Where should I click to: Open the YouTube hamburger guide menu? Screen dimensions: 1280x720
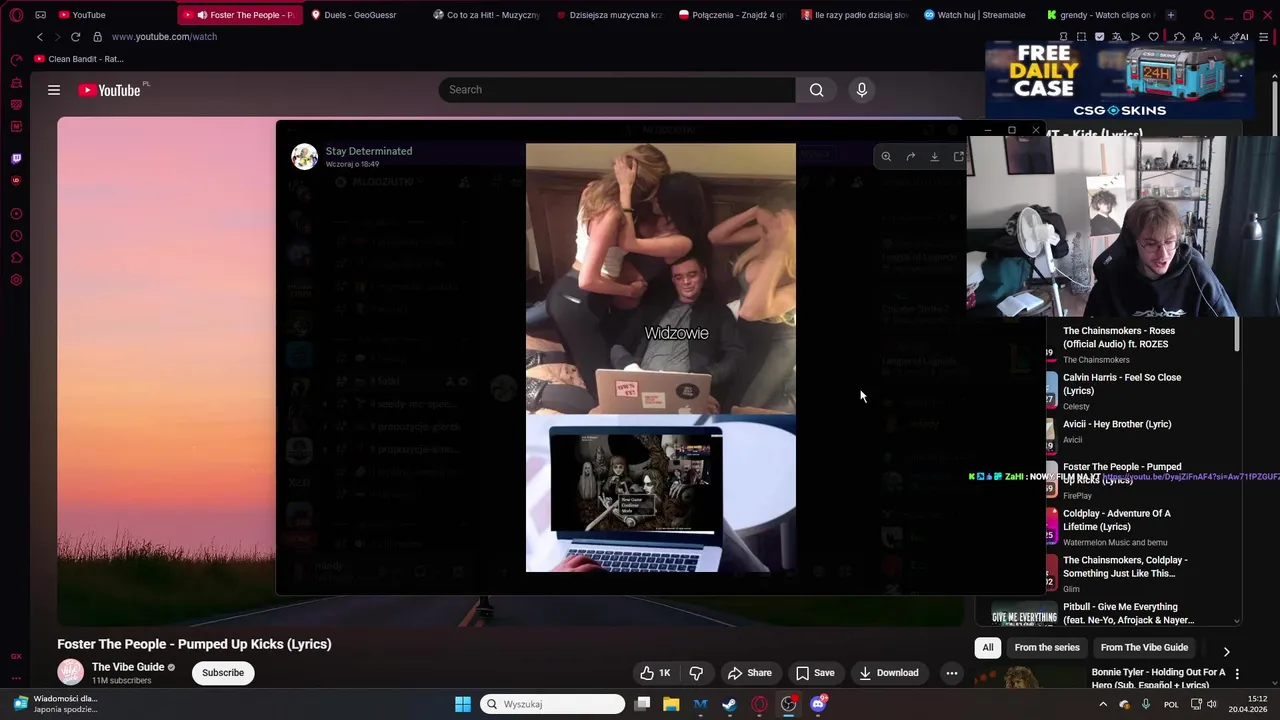[x=54, y=90]
